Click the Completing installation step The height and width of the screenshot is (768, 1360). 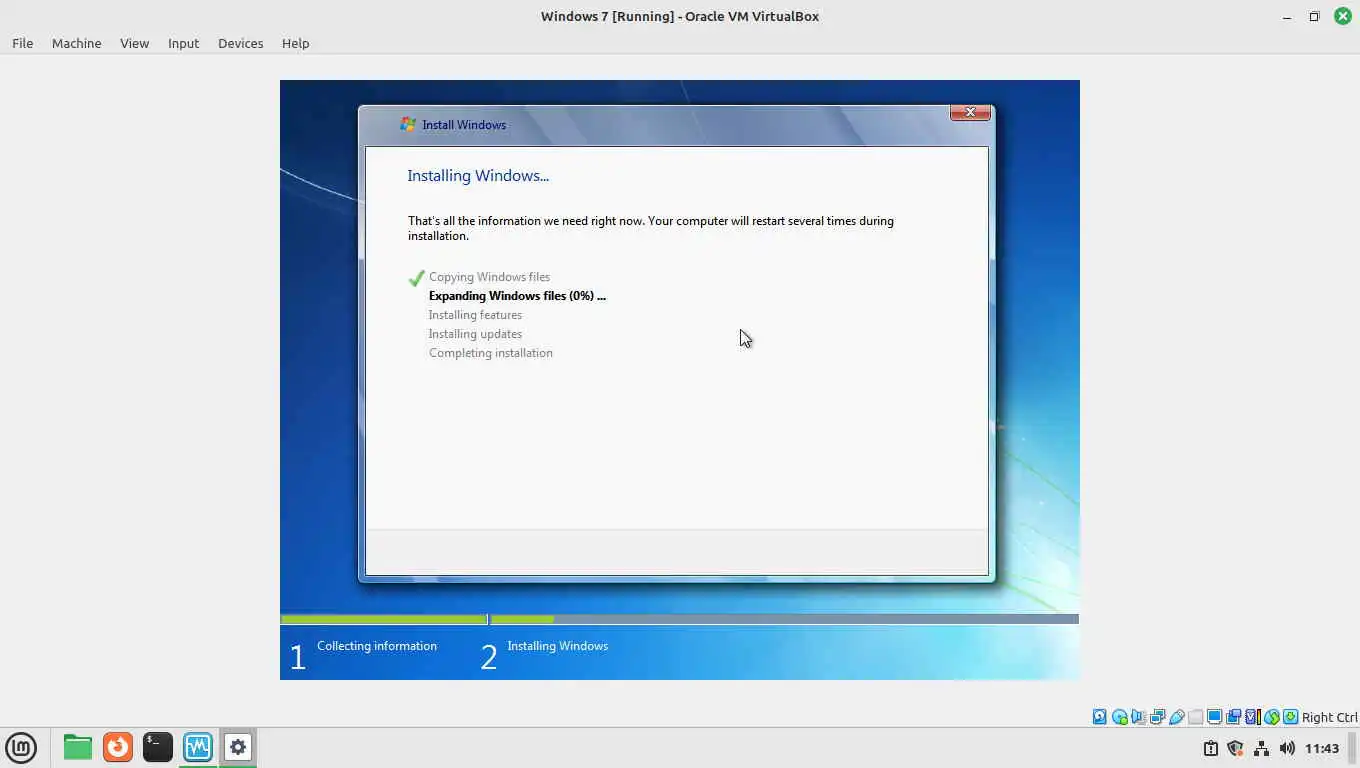click(x=490, y=353)
